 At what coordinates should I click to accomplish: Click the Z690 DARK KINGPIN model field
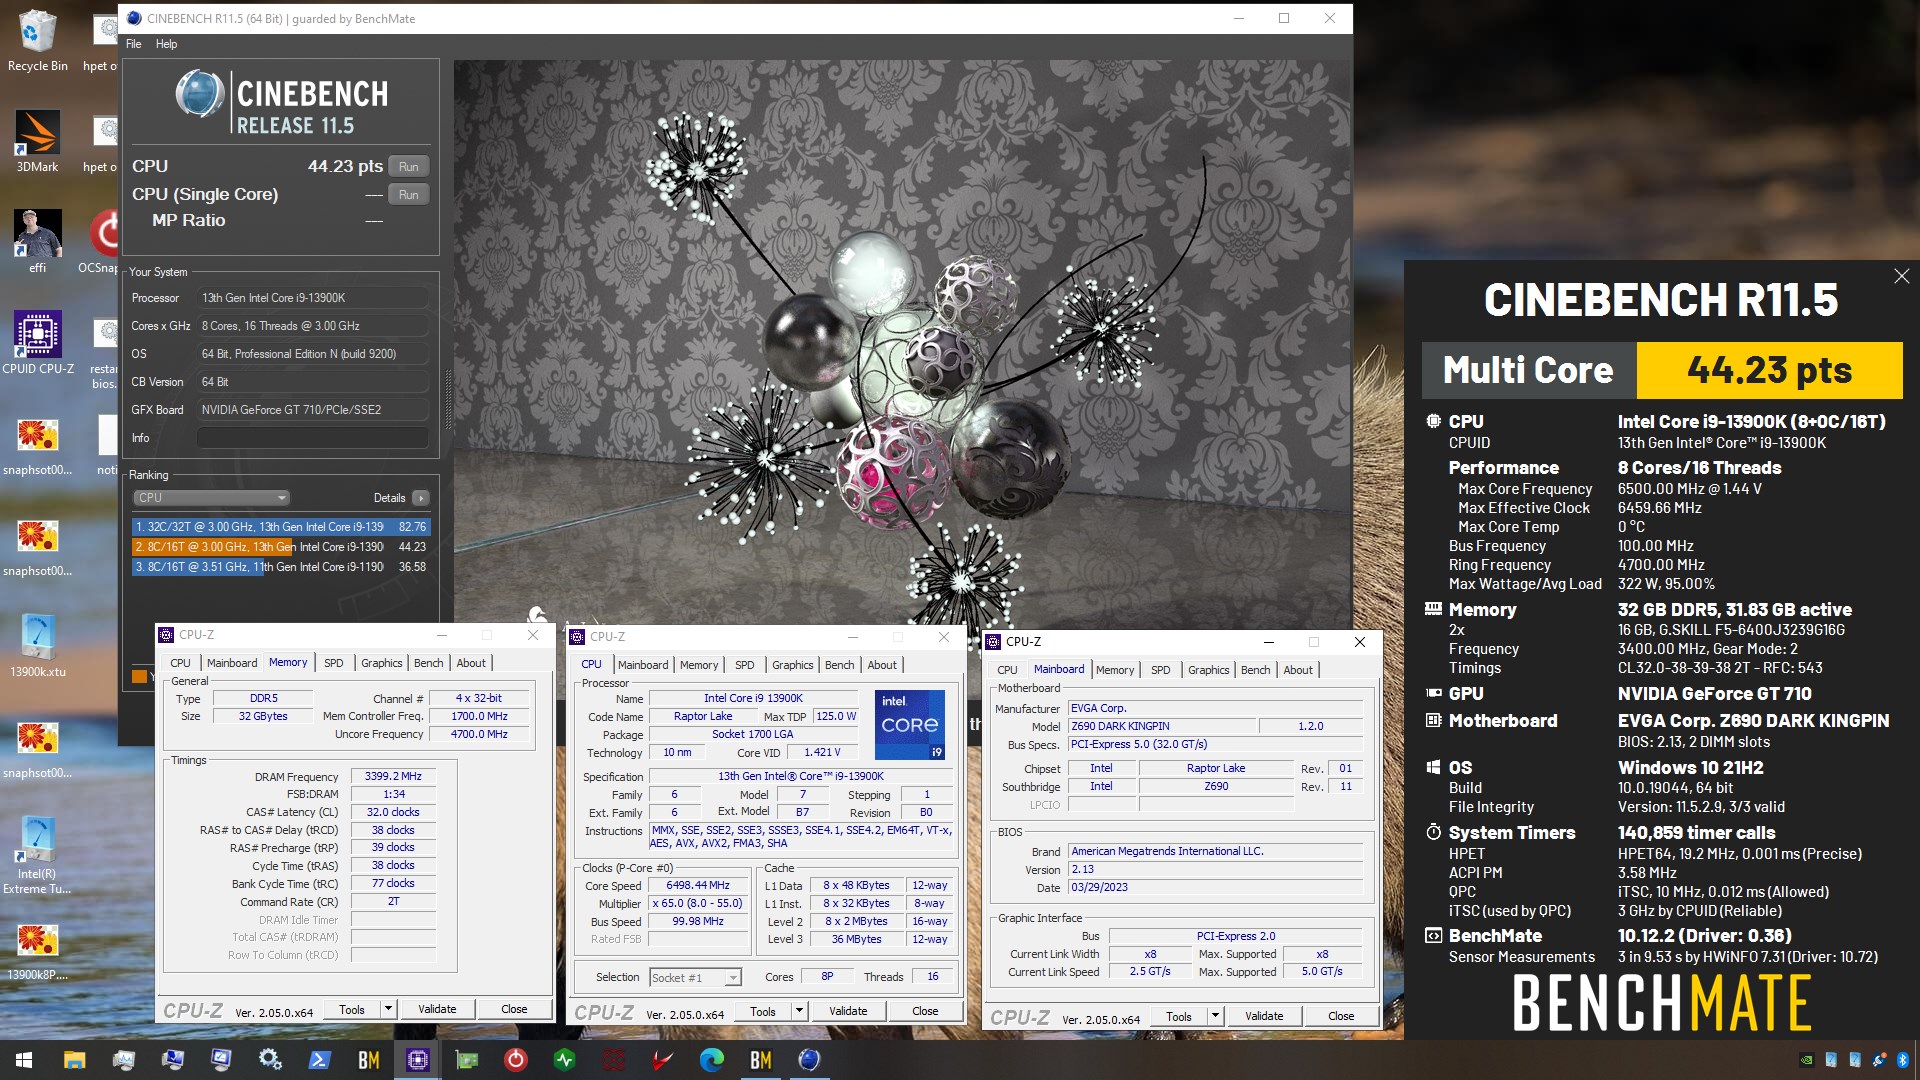tap(1162, 726)
